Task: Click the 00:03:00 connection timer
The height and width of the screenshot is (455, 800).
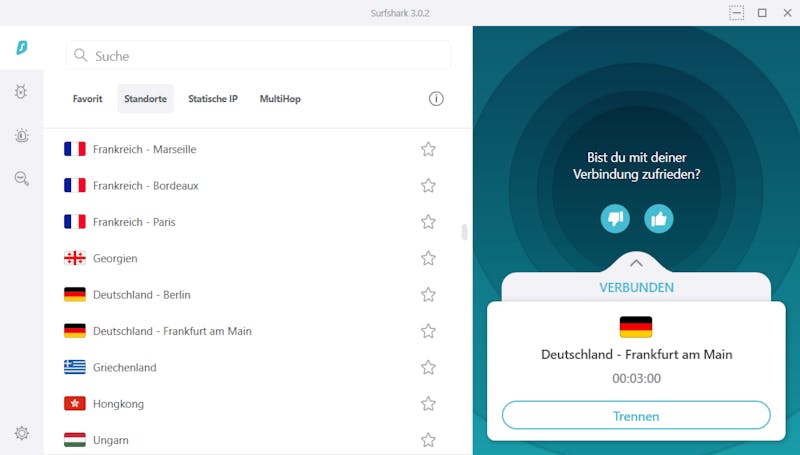Action: [636, 378]
